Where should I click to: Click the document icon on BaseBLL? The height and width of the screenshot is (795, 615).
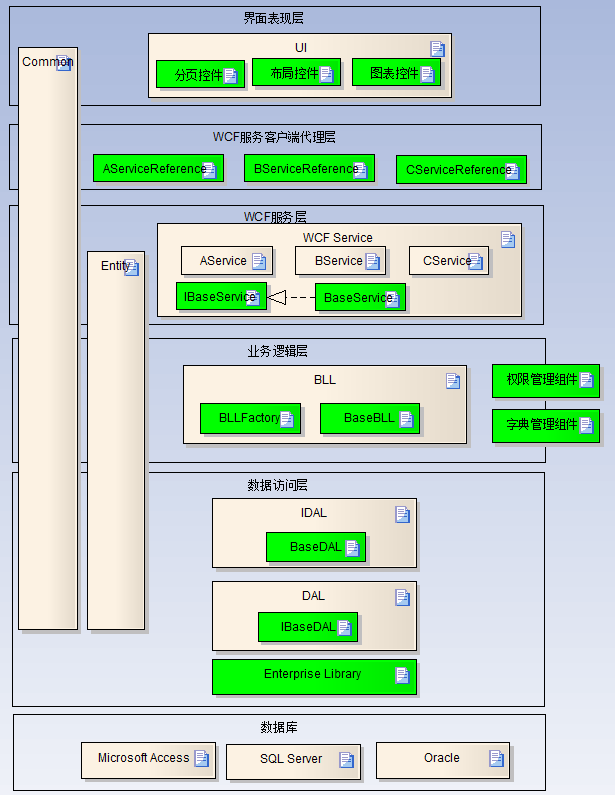[407, 419]
